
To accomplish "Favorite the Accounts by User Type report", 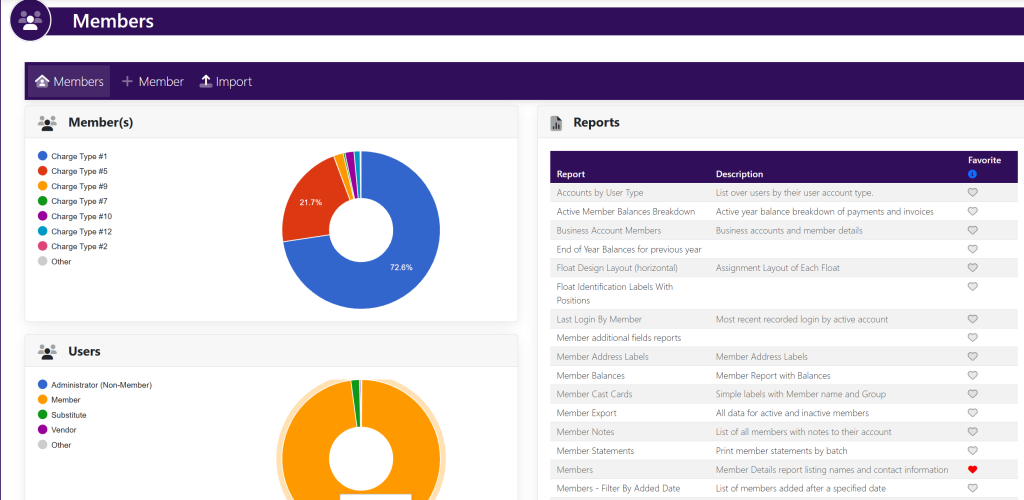I will [972, 192].
